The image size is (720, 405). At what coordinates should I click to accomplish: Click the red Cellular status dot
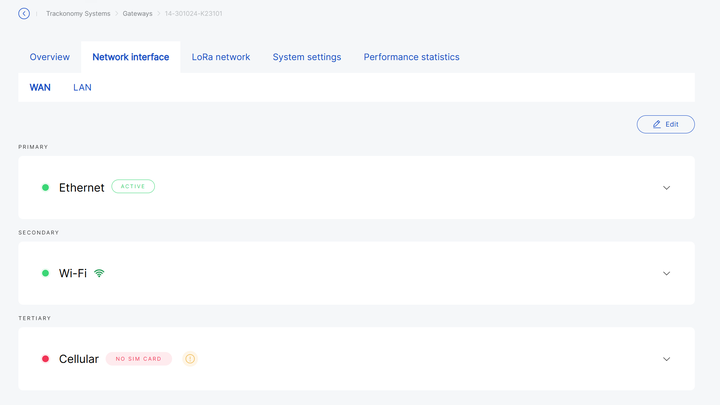point(45,359)
